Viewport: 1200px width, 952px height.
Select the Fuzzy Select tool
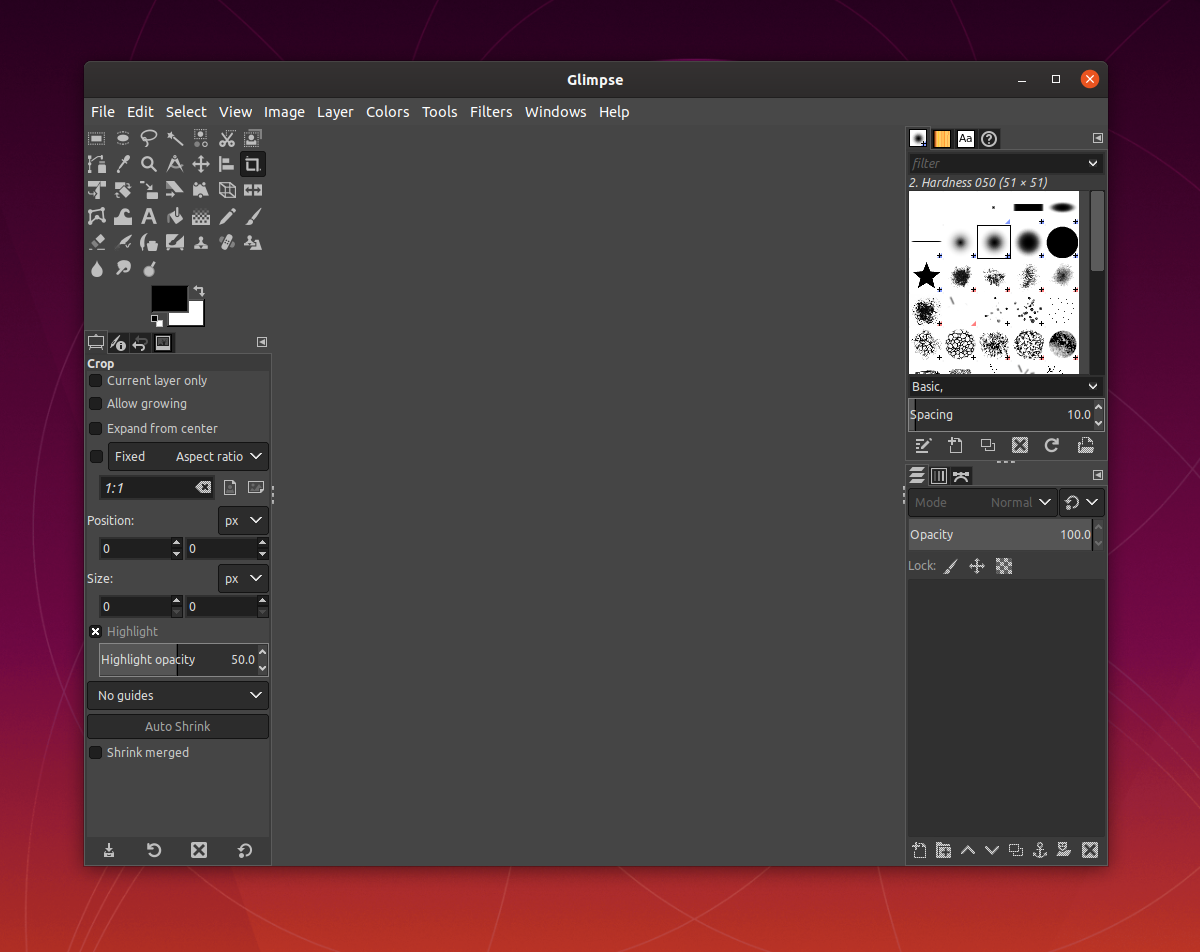click(x=175, y=138)
